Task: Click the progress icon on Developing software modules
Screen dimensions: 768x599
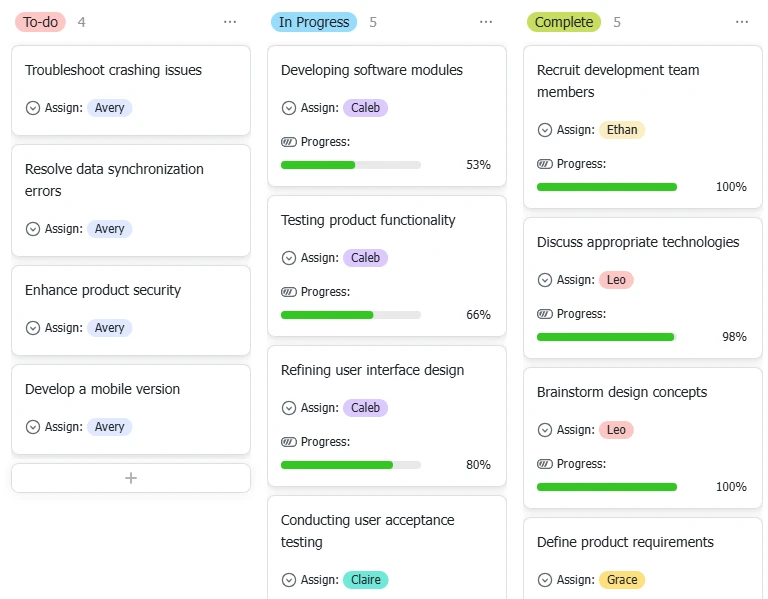Action: point(288,142)
